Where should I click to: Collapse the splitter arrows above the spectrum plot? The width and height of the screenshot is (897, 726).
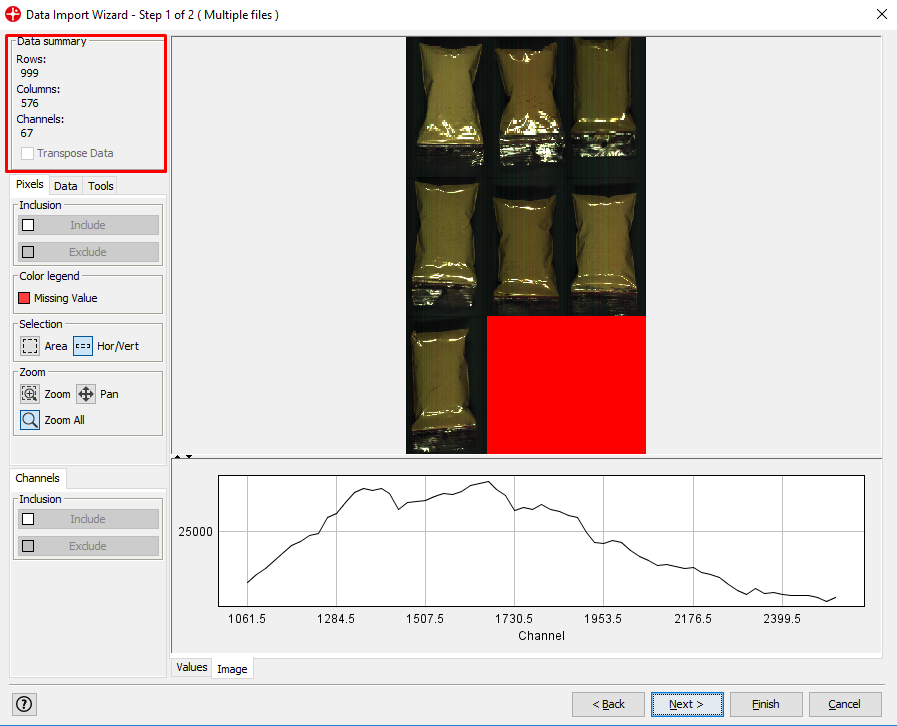tap(181, 457)
